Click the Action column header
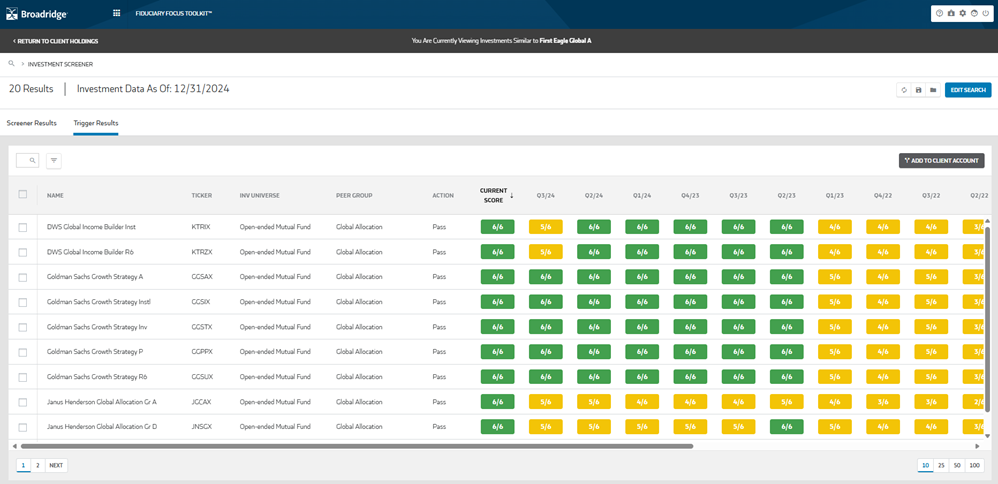This screenshot has height=484, width=998. [x=443, y=196]
